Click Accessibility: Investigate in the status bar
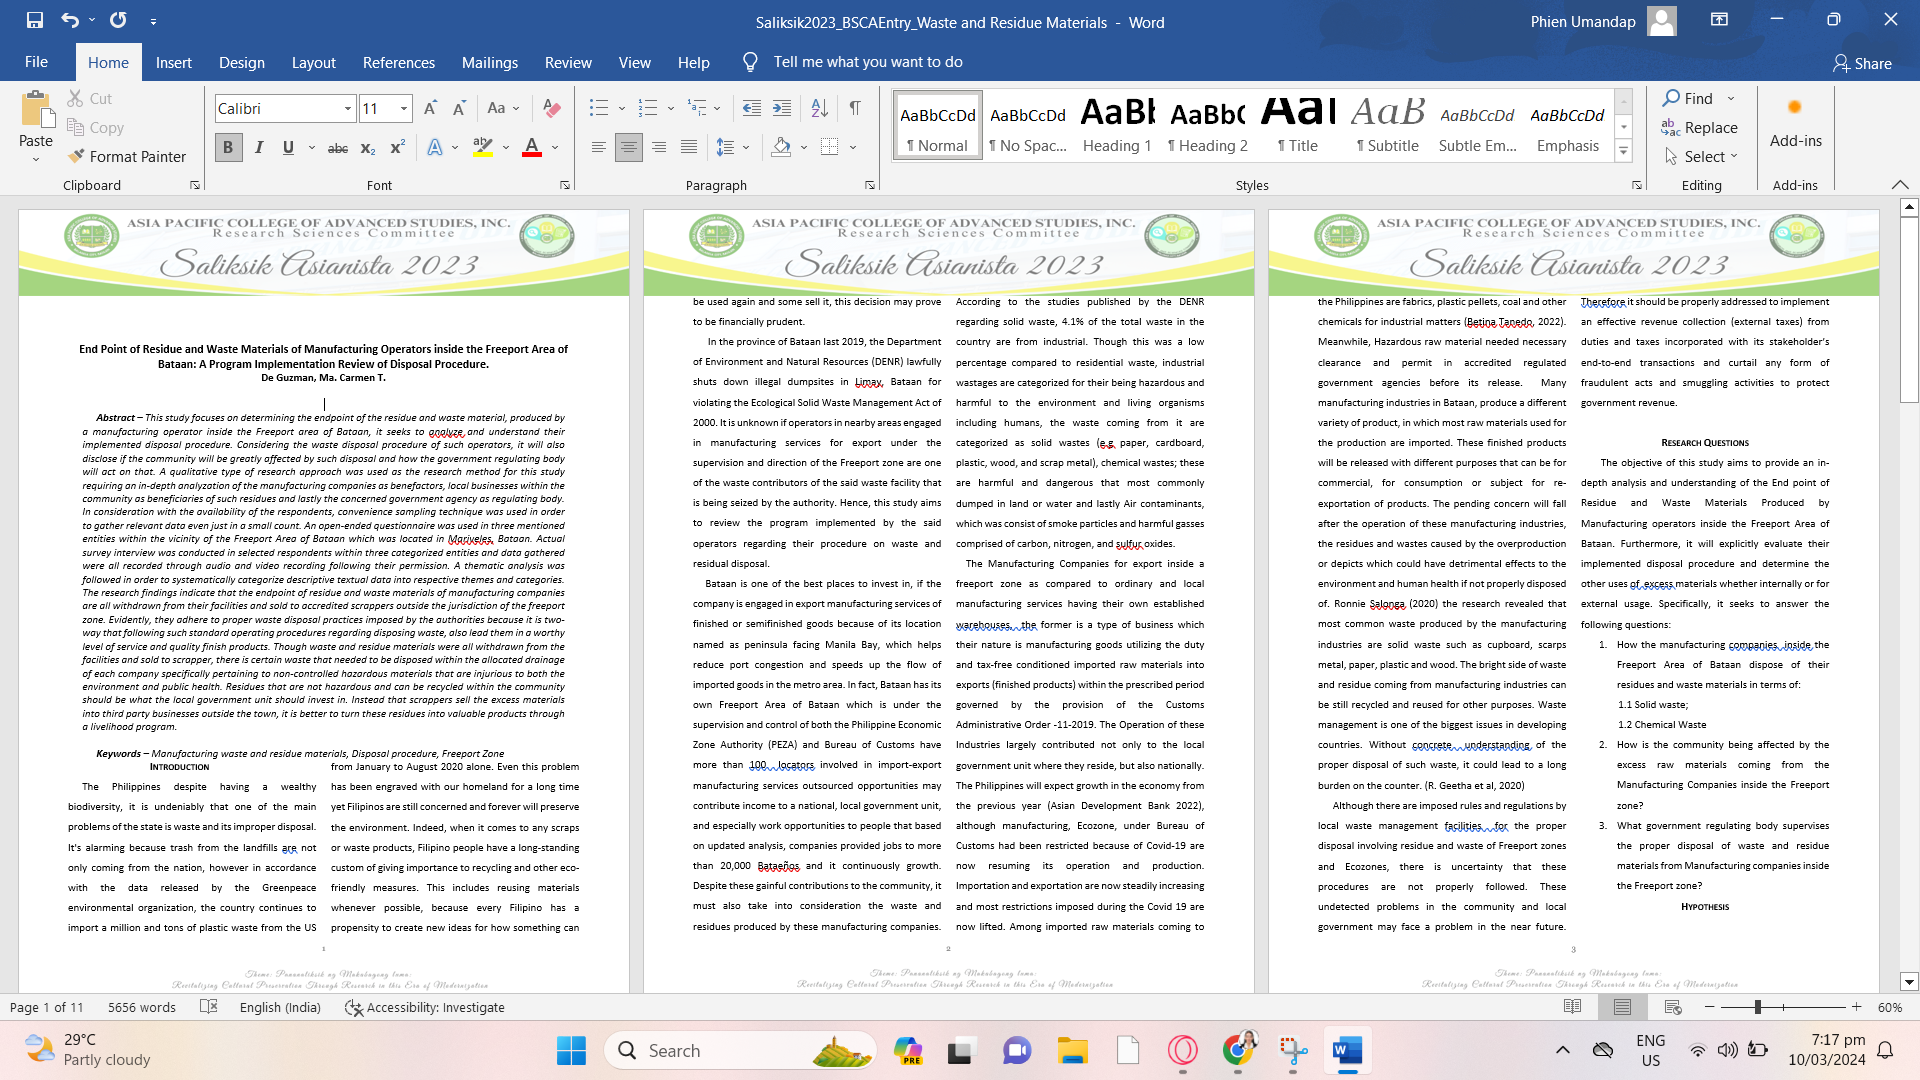The image size is (1920, 1080). 425,1007
